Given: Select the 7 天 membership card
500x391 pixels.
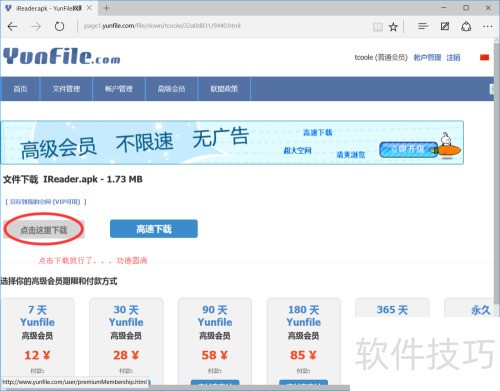Looking at the screenshot, I should (37, 340).
